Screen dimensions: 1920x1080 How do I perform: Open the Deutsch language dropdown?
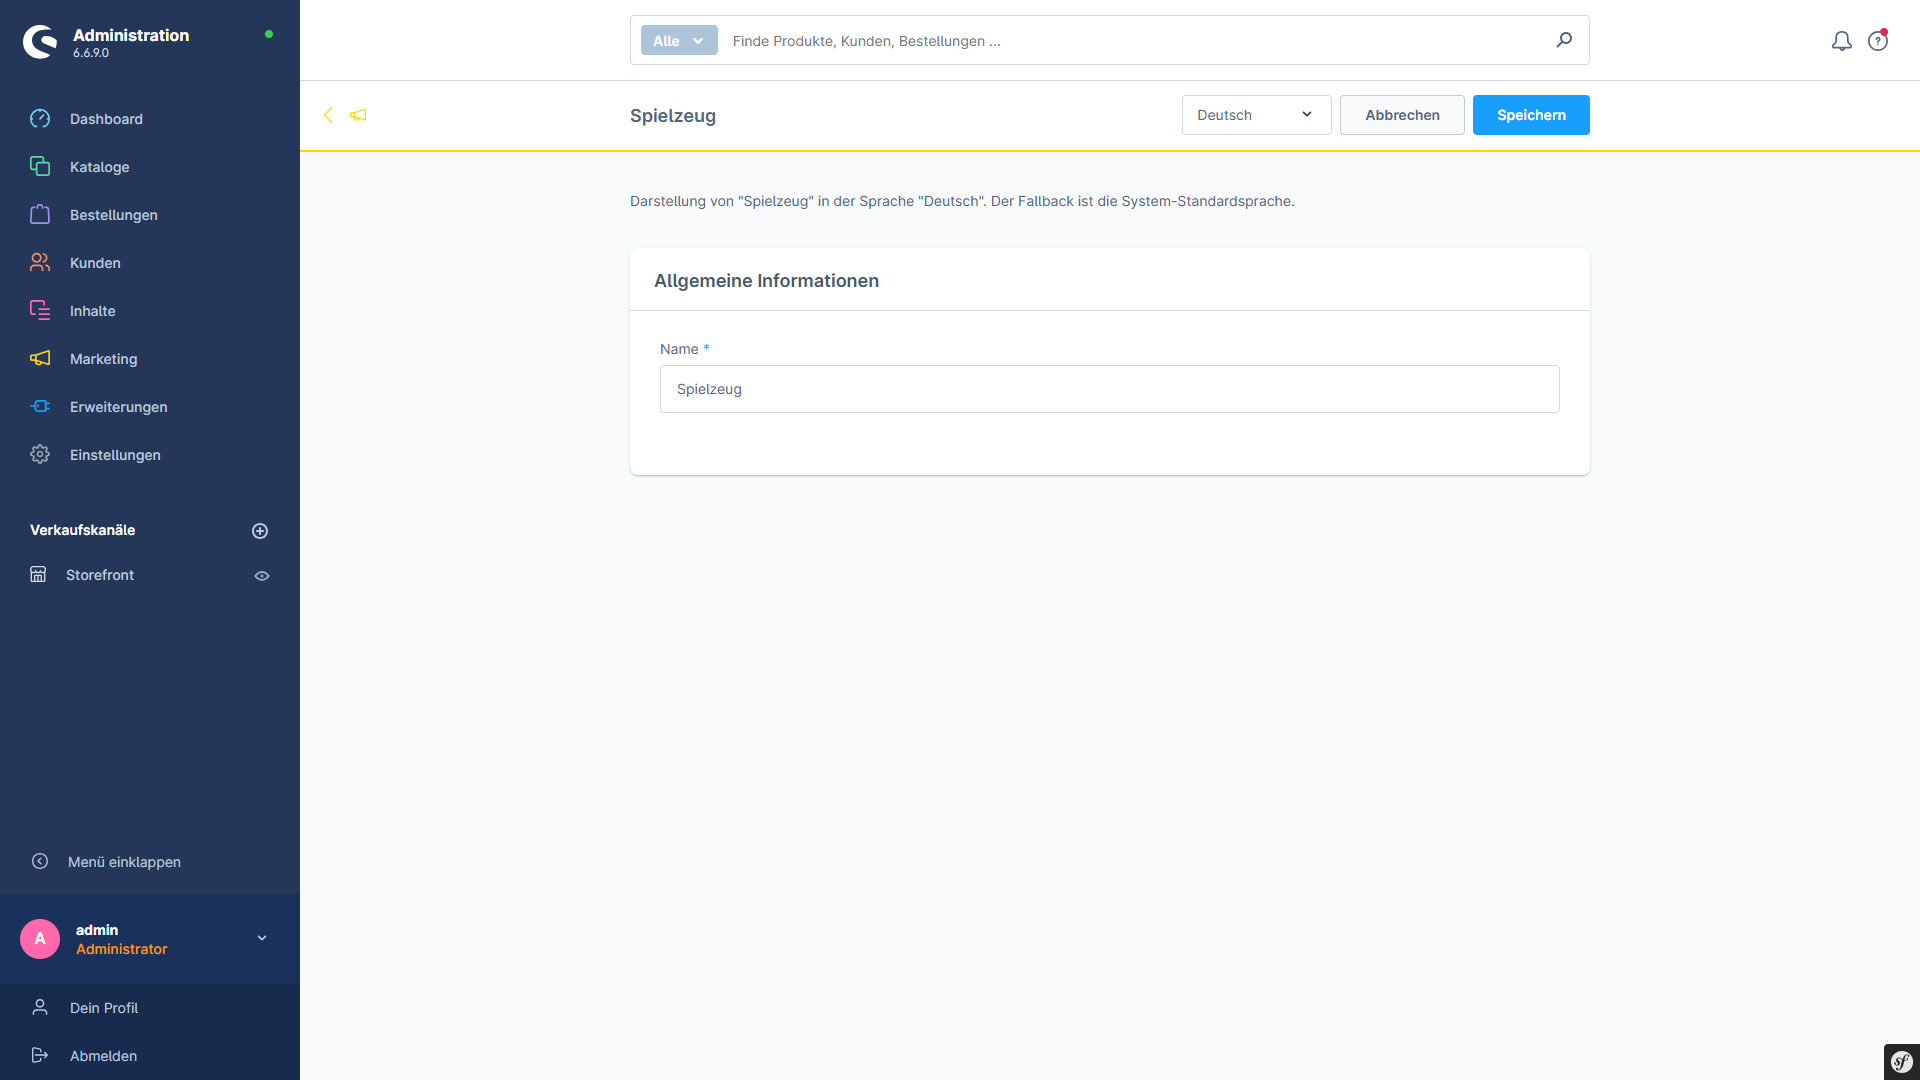1256,115
